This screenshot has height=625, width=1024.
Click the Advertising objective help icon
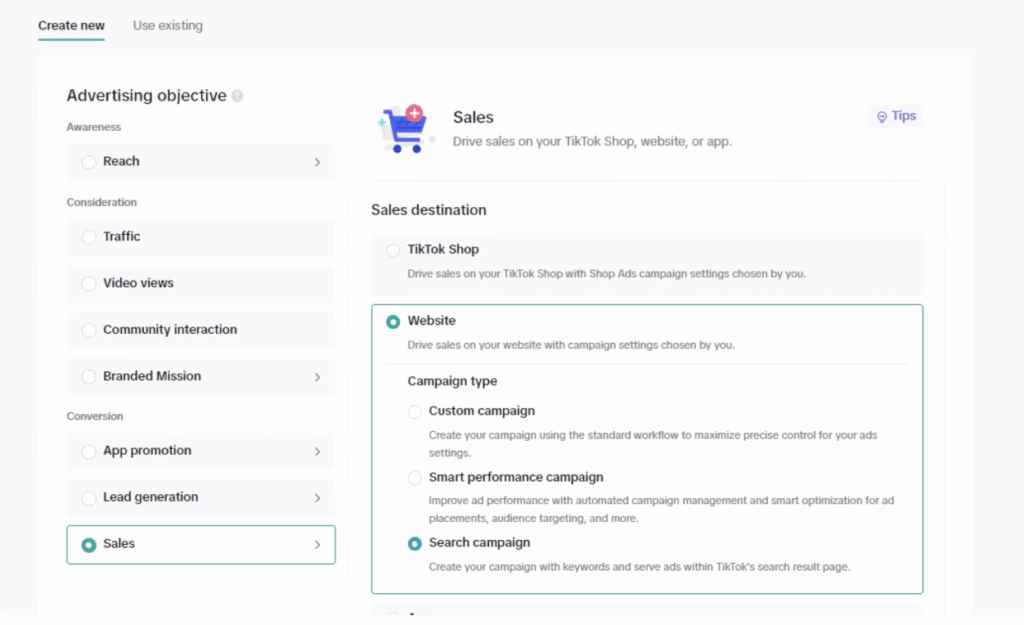(237, 96)
